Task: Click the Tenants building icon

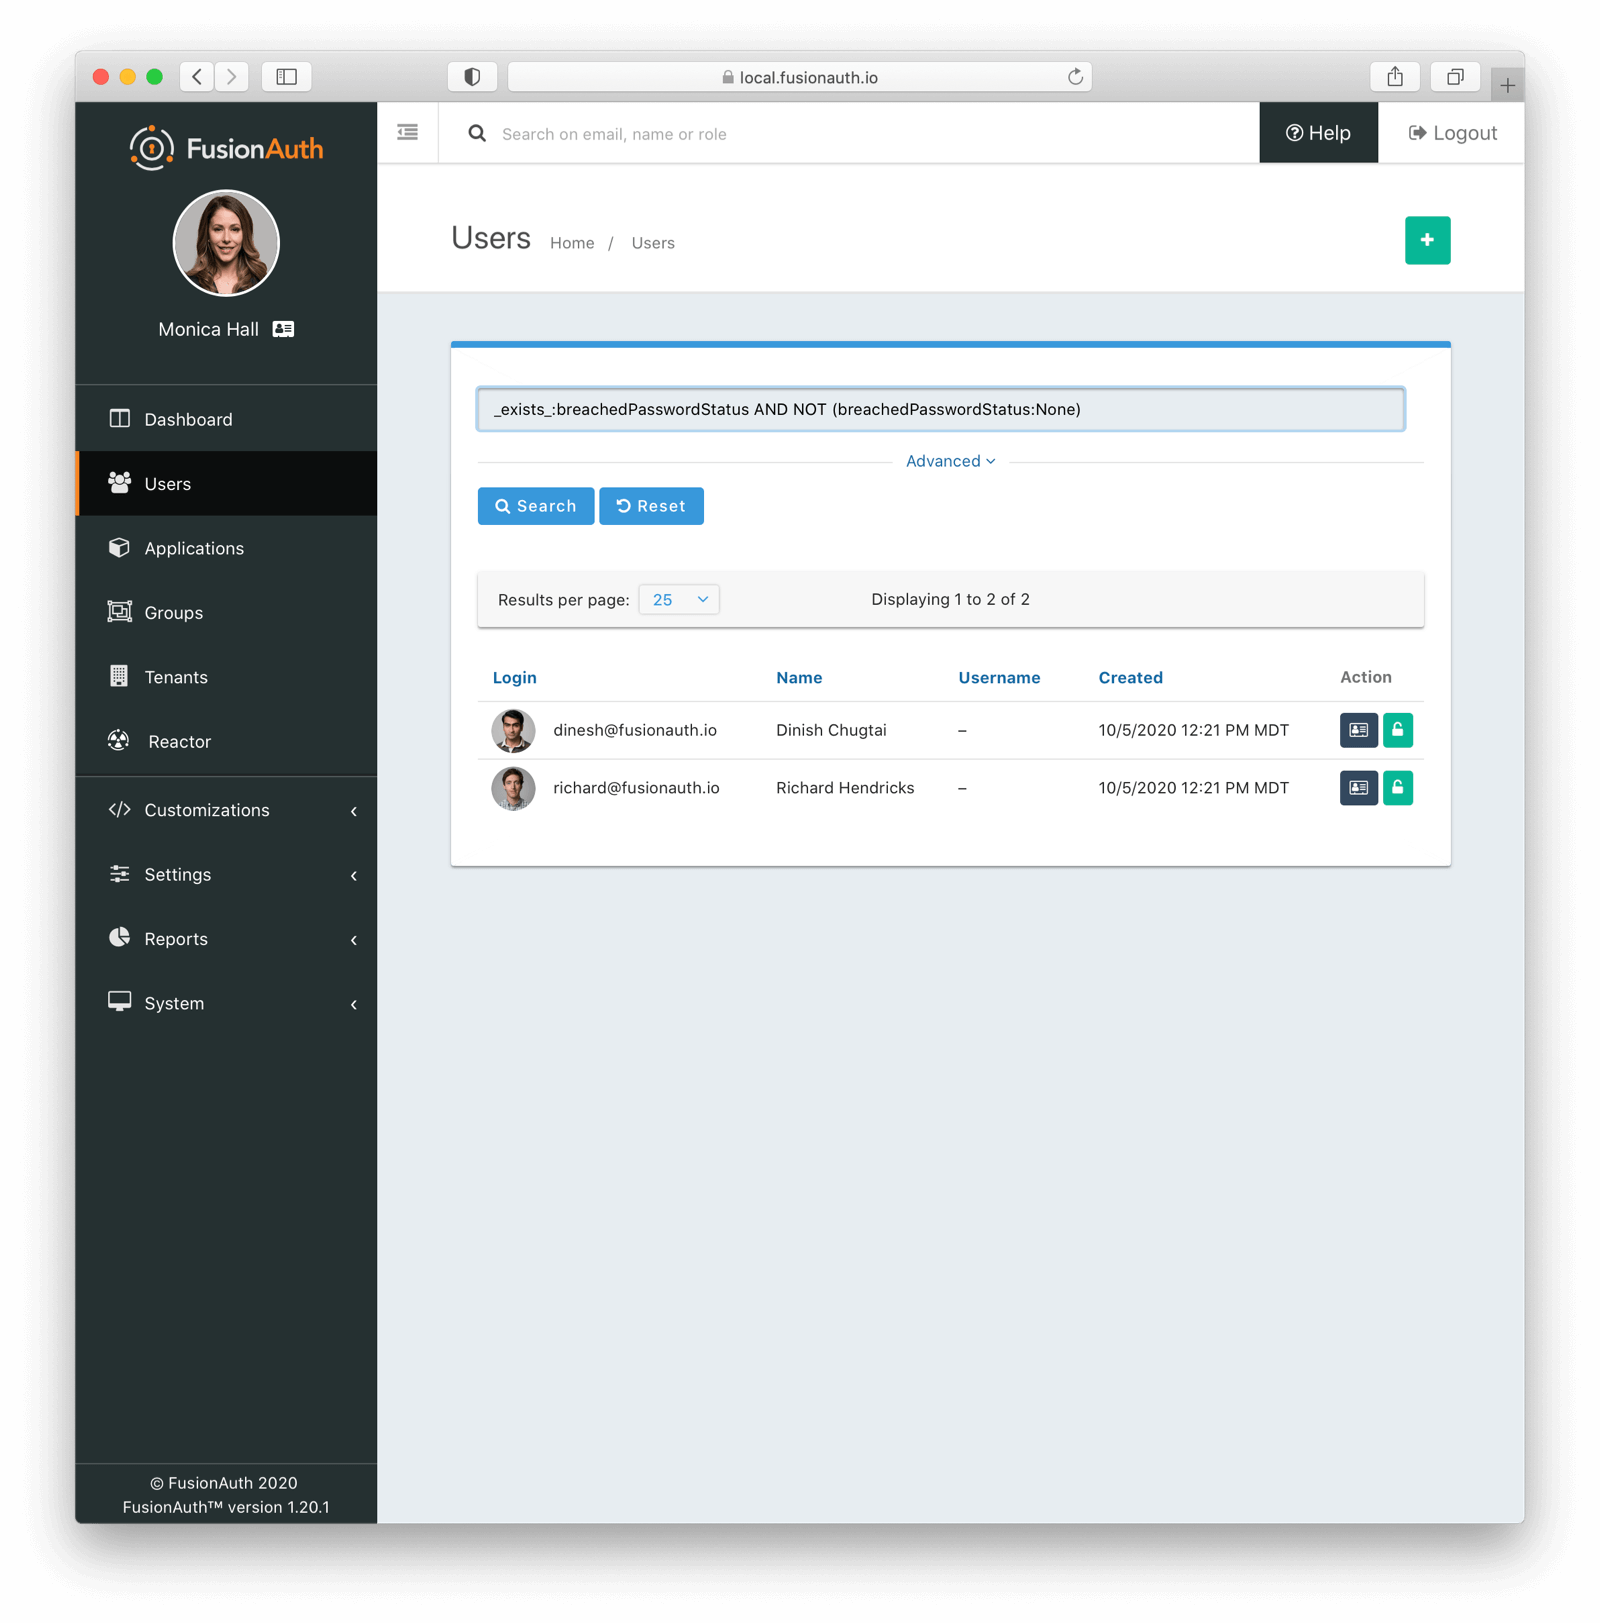Action: point(119,676)
